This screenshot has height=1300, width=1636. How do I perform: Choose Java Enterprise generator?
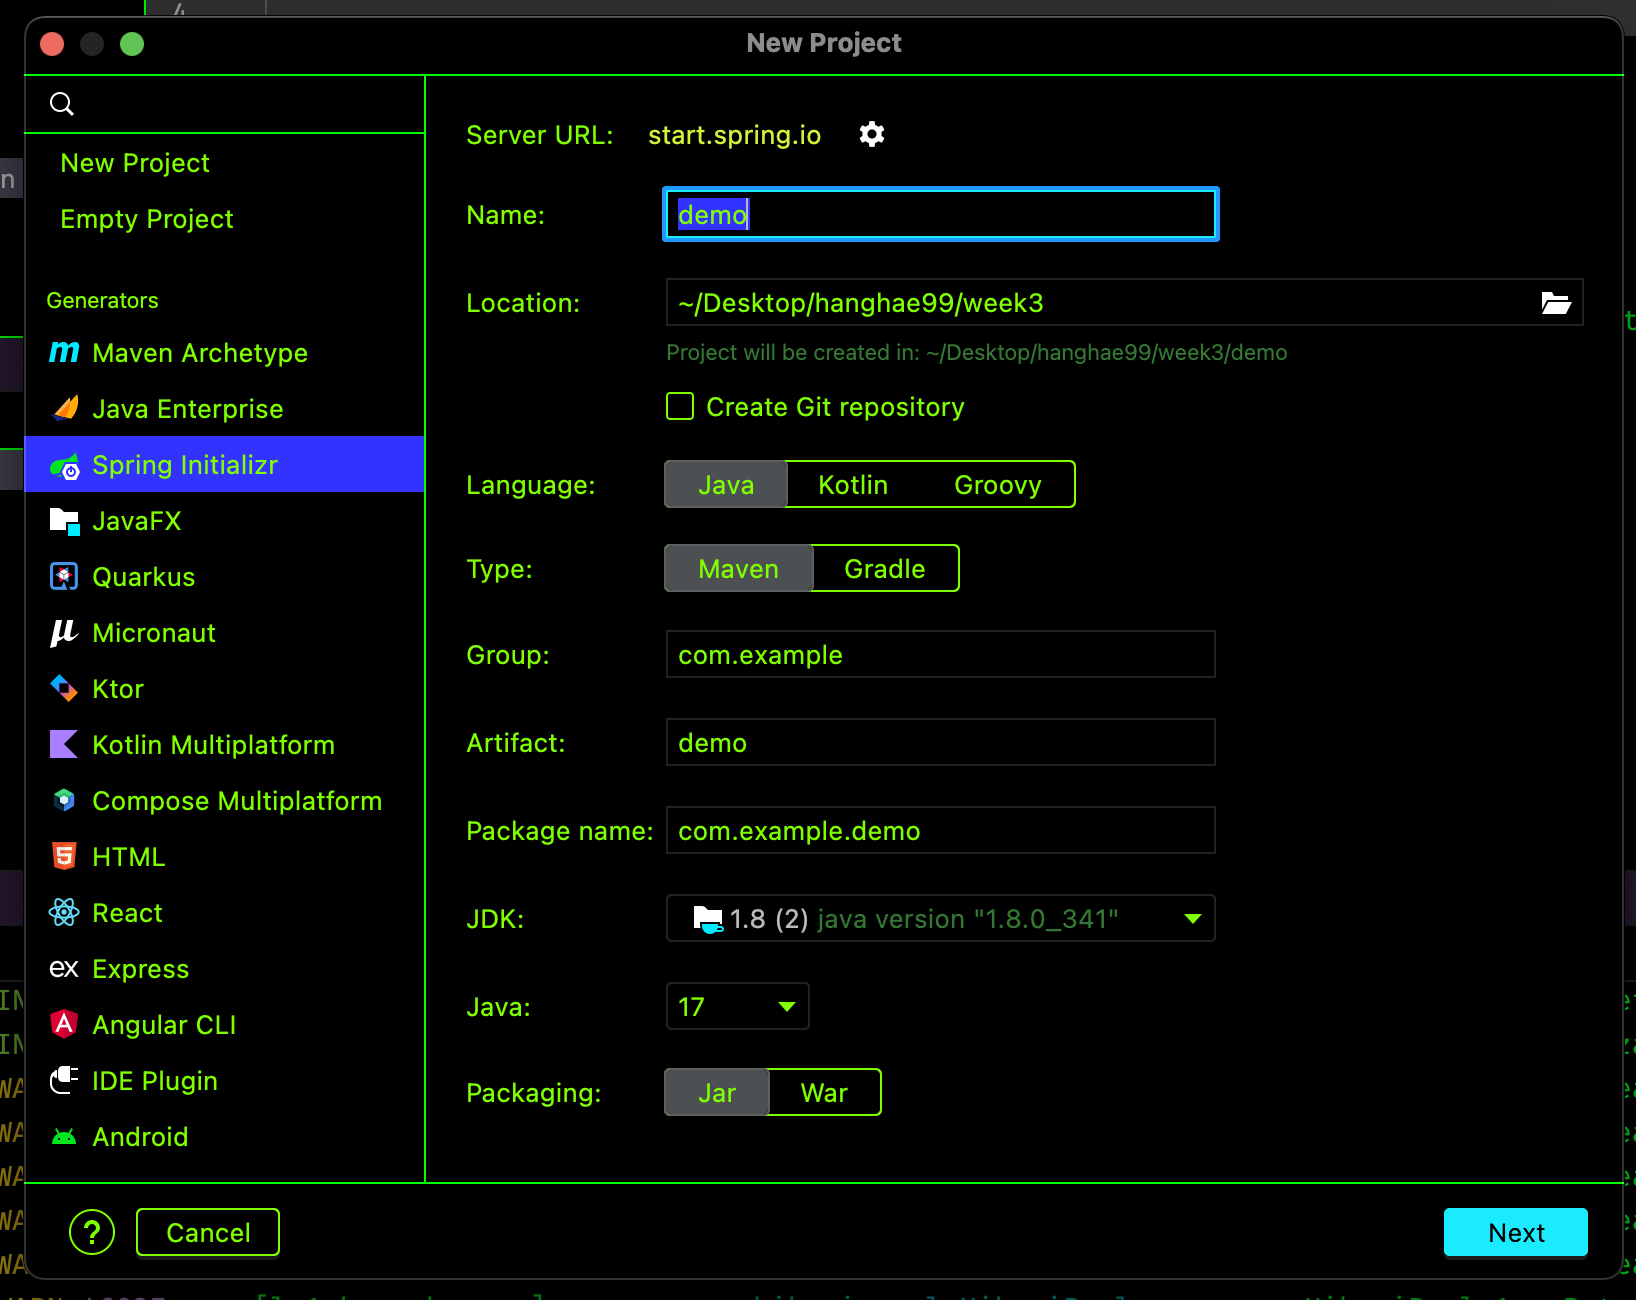click(224, 408)
